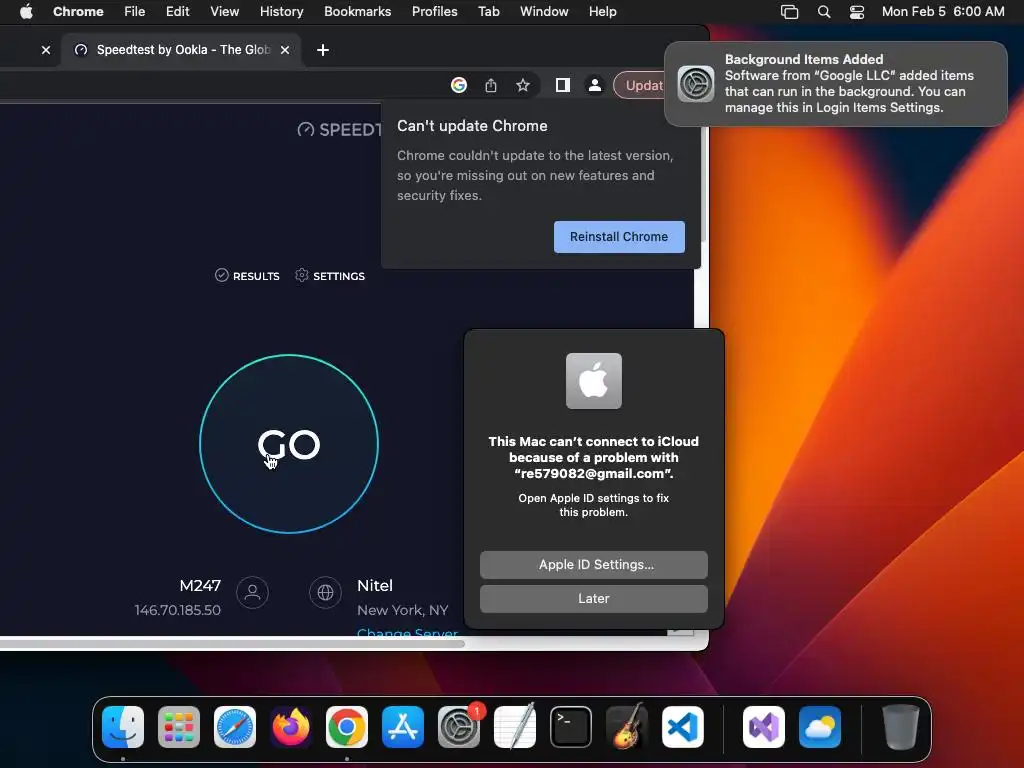Open Apple ID Settings from iCloud dialog
The height and width of the screenshot is (768, 1024).
[594, 565]
